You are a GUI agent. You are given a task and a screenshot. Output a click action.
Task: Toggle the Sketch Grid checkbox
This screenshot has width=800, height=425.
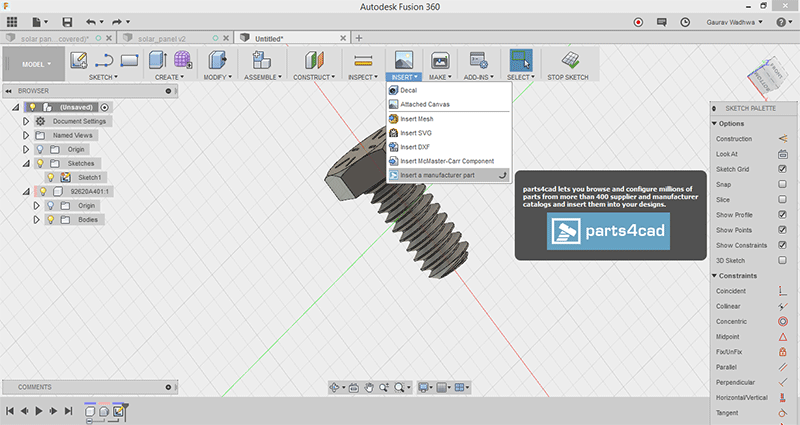click(782, 169)
